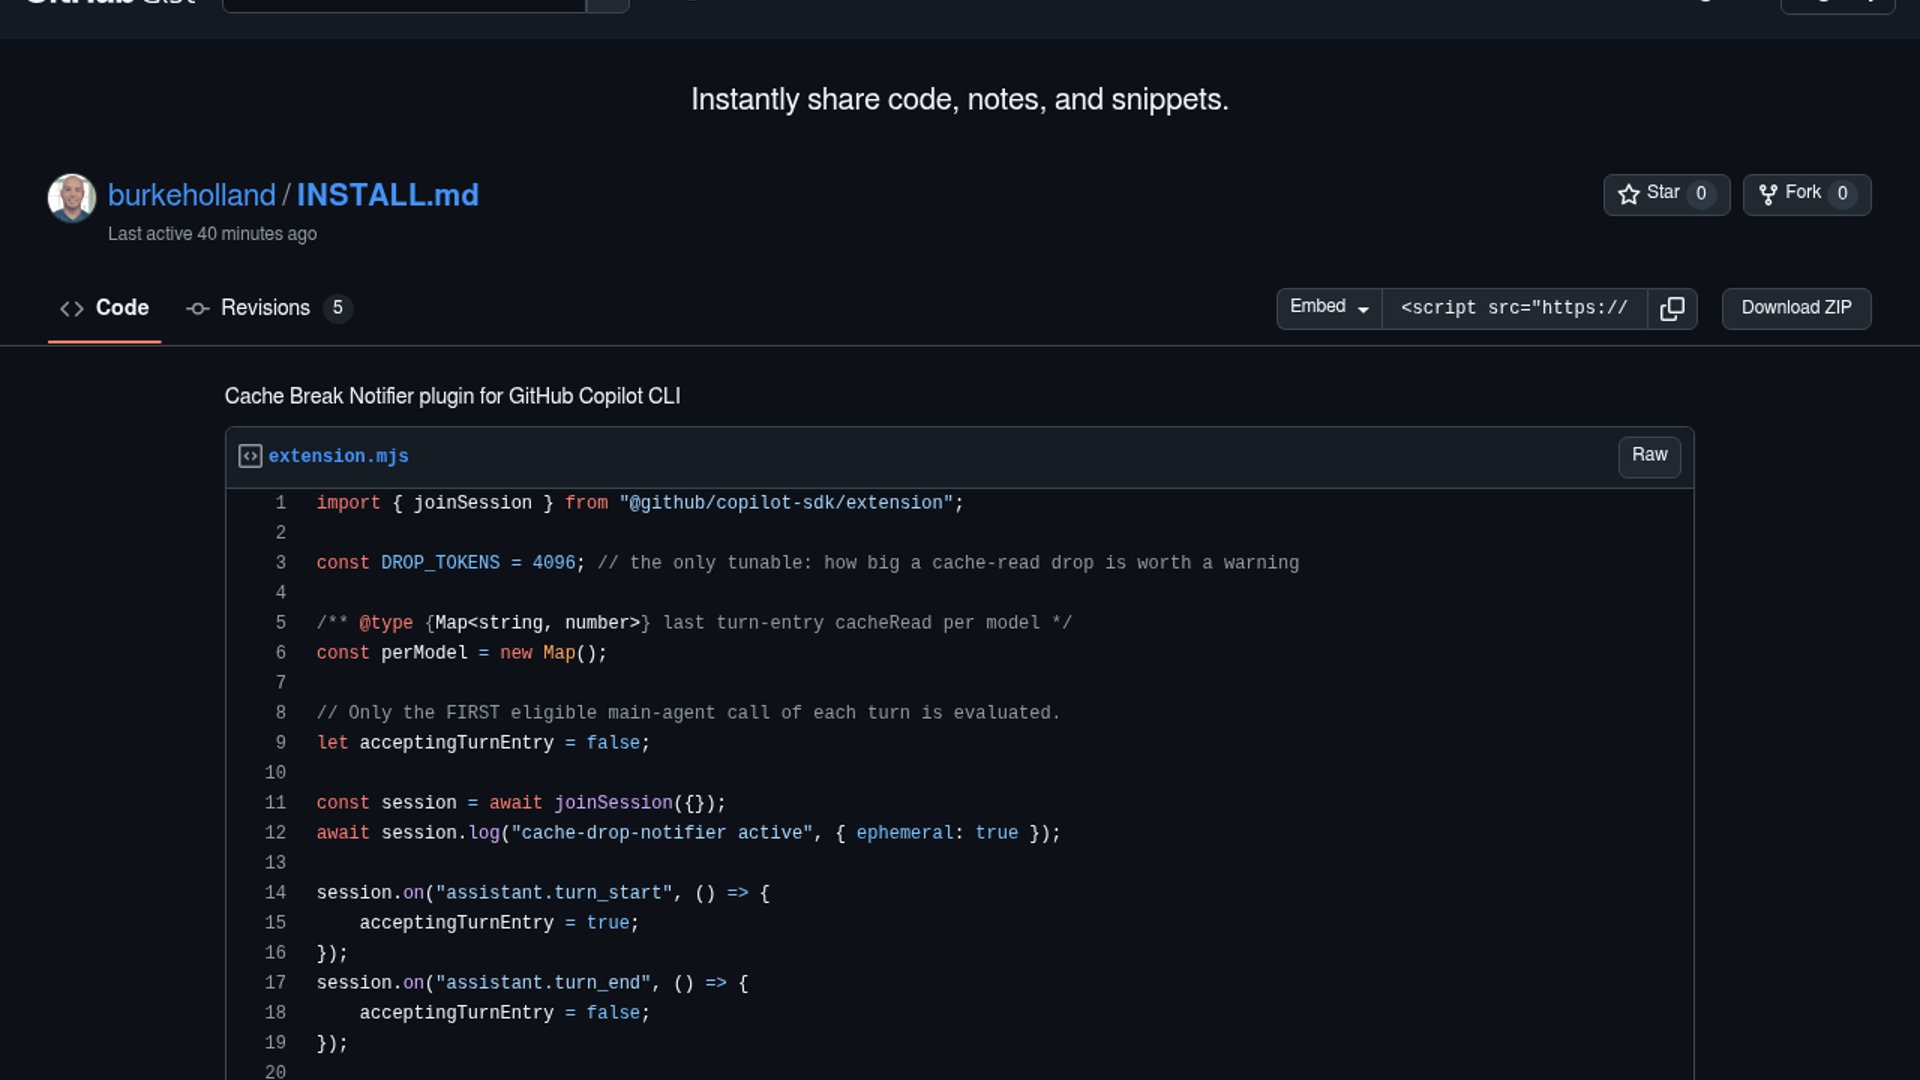Select line number 6

[x=281, y=653]
